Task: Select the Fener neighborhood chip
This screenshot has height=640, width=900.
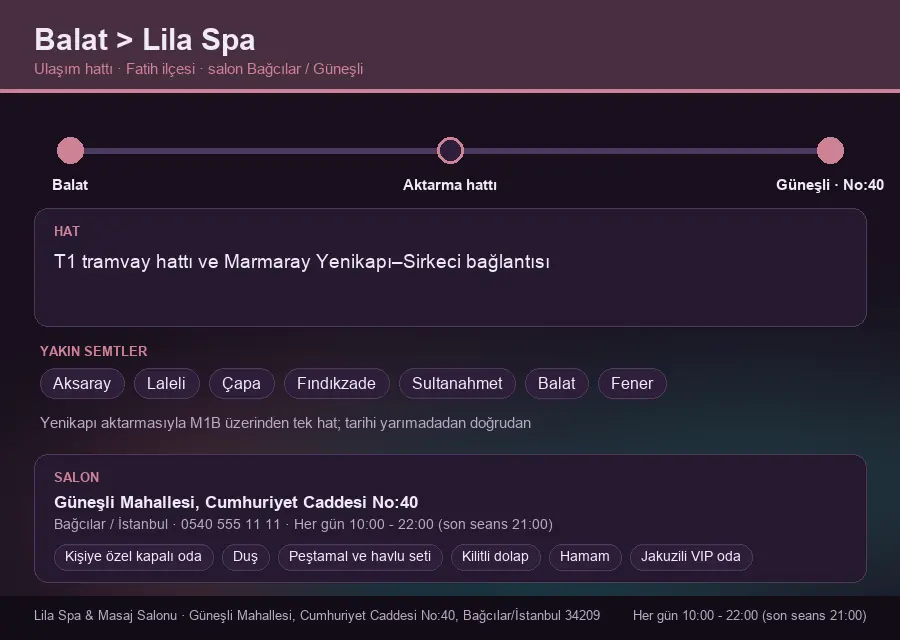Action: click(x=632, y=383)
